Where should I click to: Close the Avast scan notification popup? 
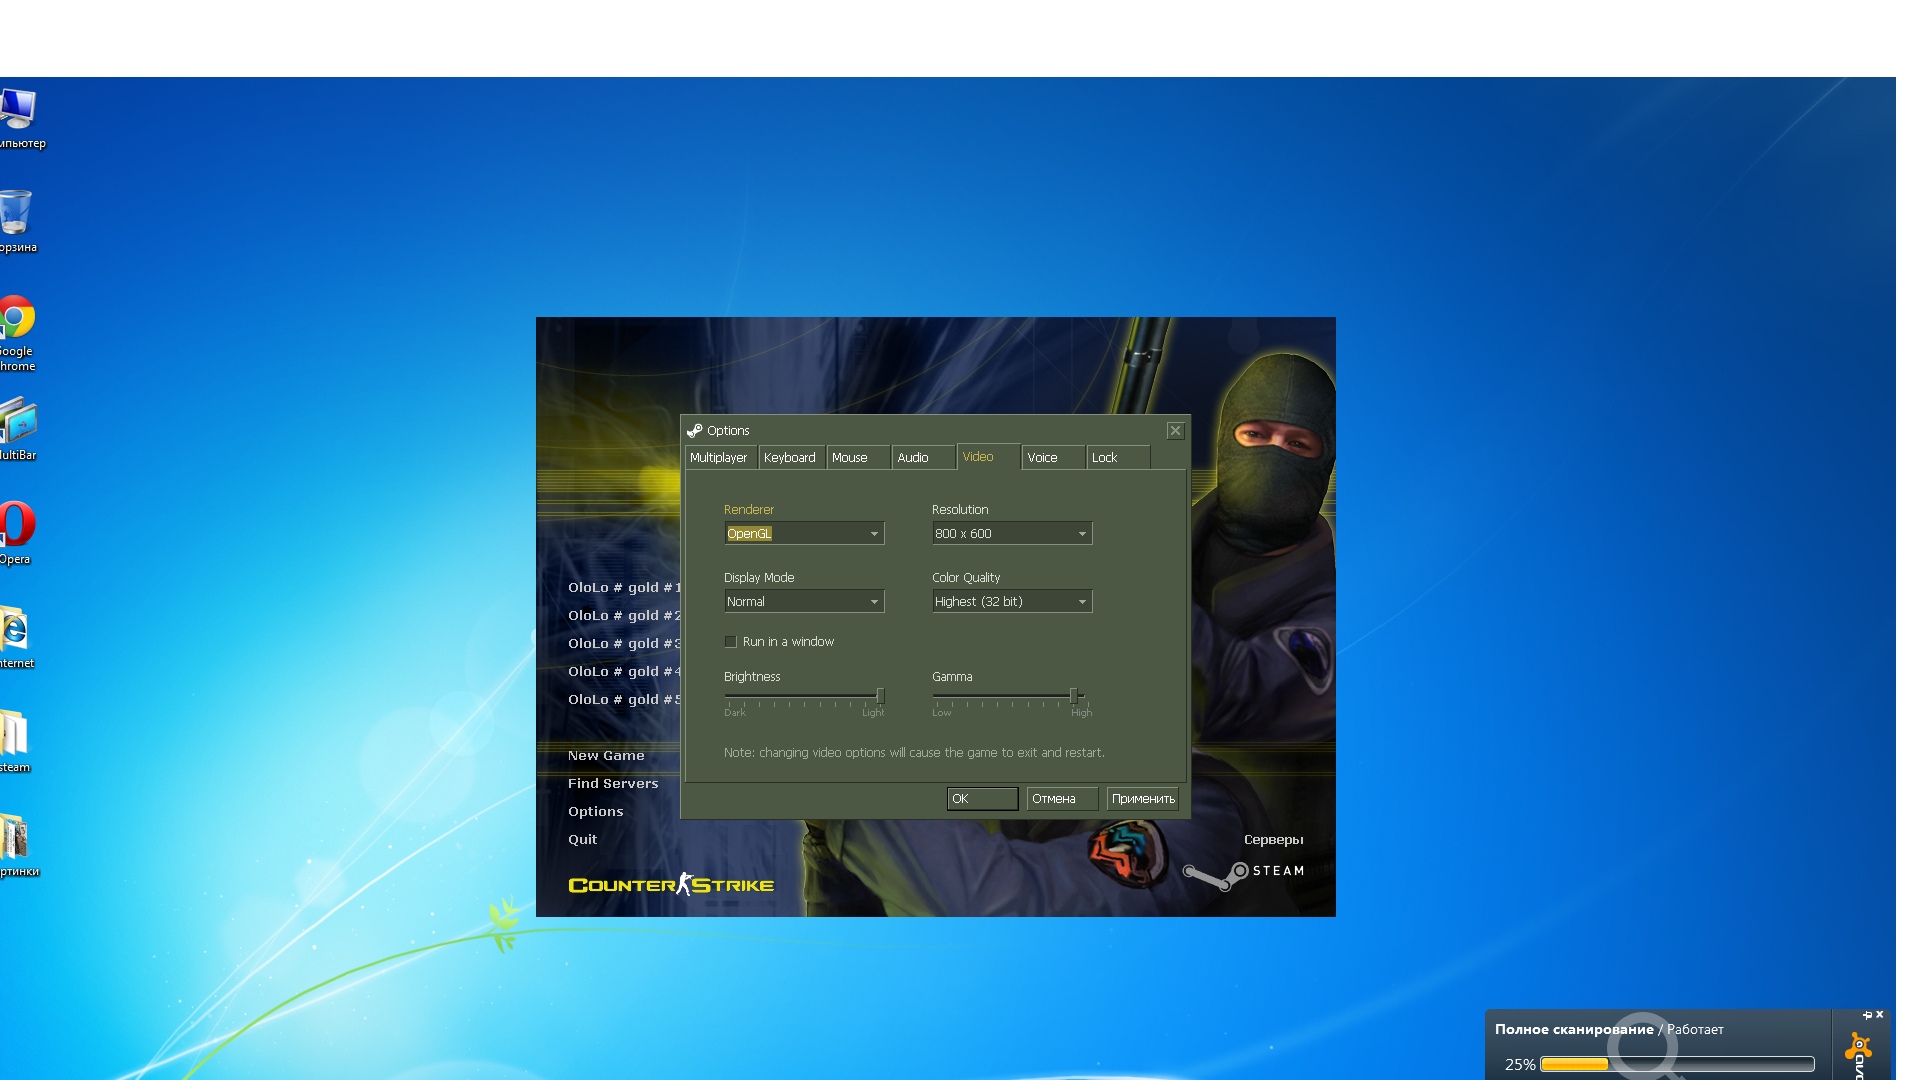(x=1880, y=1015)
